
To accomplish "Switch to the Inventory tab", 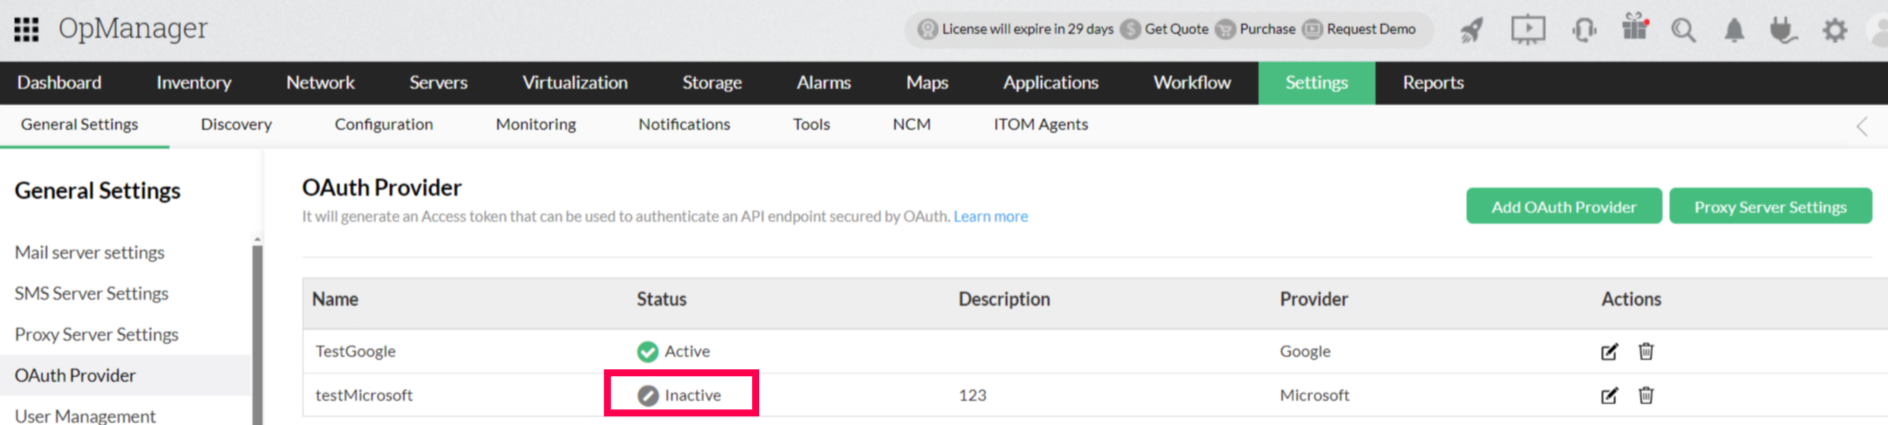I will point(194,83).
